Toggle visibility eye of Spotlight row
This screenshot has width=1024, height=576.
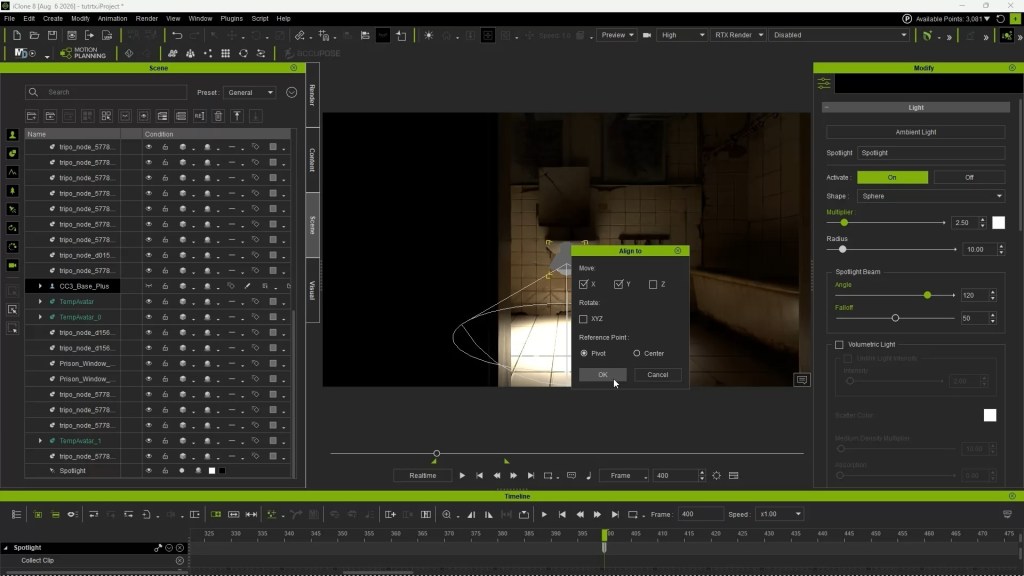pyautogui.click(x=149, y=471)
